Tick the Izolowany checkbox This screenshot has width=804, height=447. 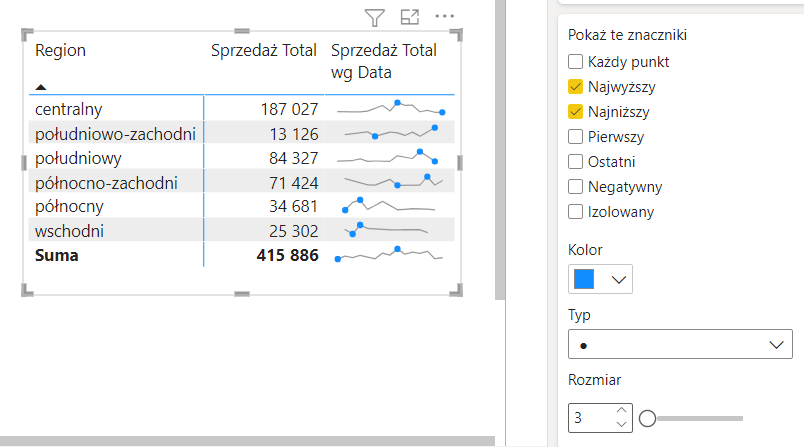click(x=576, y=212)
